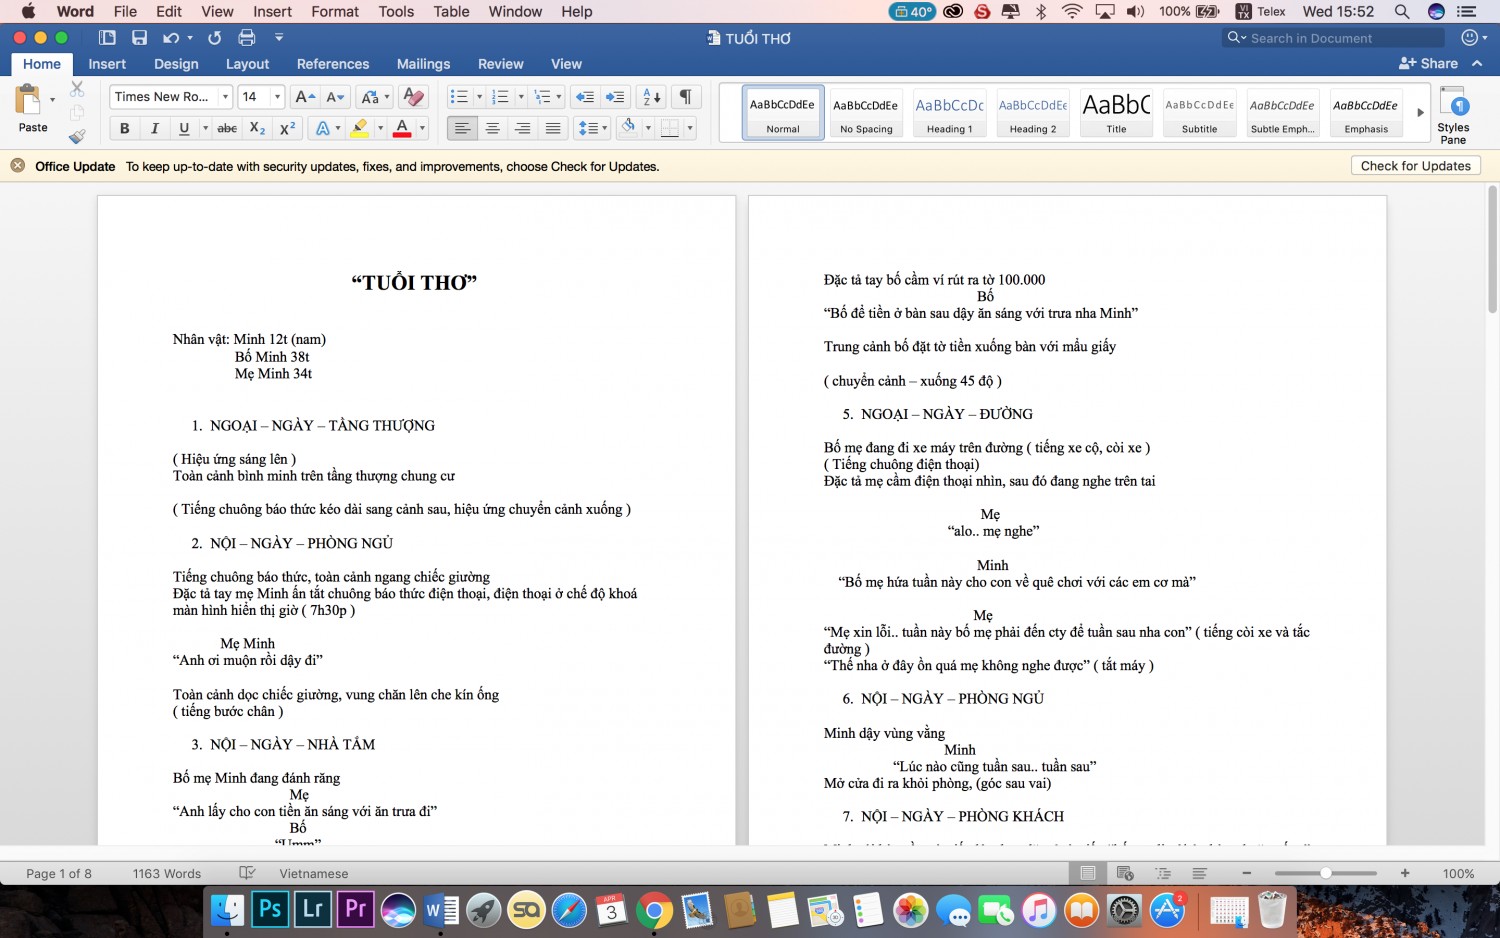The width and height of the screenshot is (1500, 938).
Task: Click the Paste clipboard icon
Action: [x=28, y=101]
